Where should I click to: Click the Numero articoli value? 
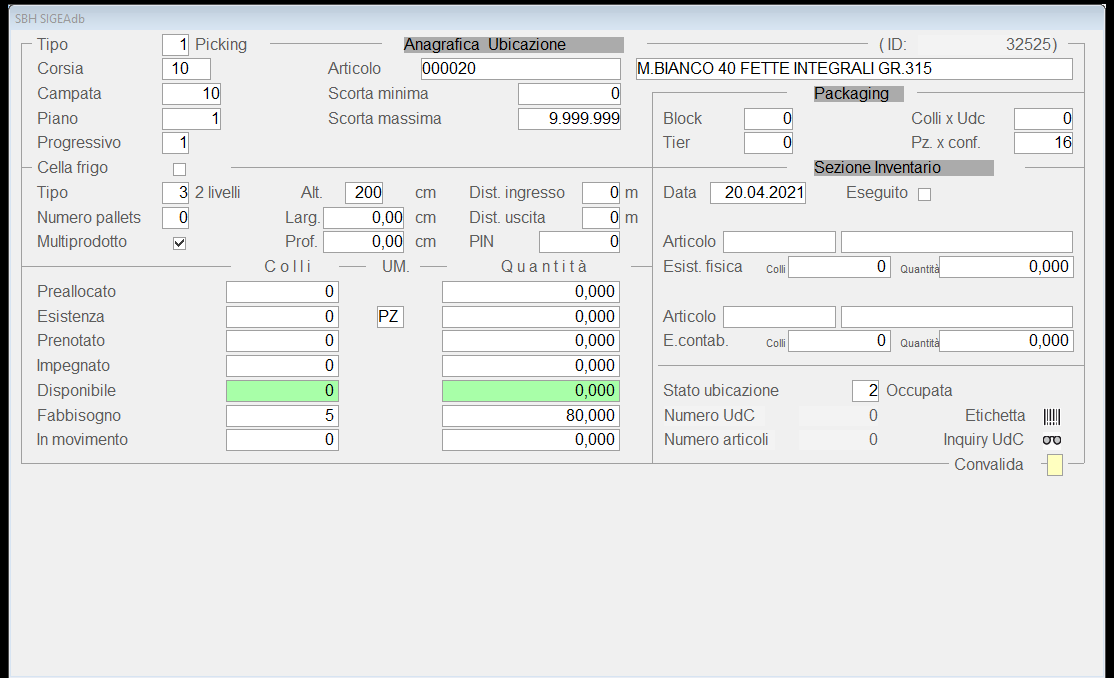point(840,440)
